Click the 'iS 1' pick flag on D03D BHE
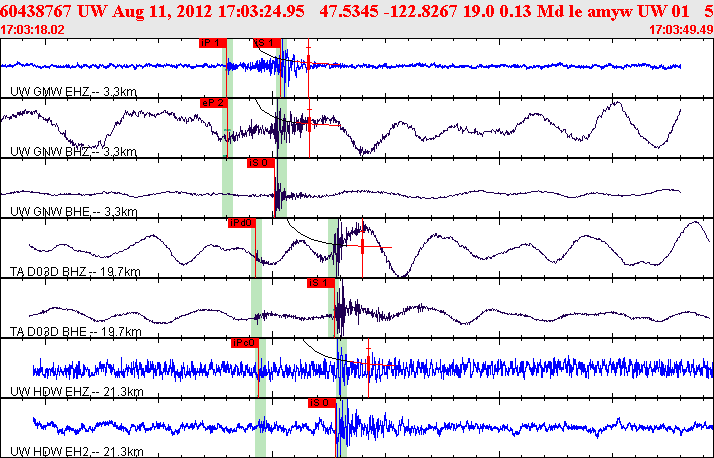Image resolution: width=714 pixels, height=458 pixels. coord(321,283)
